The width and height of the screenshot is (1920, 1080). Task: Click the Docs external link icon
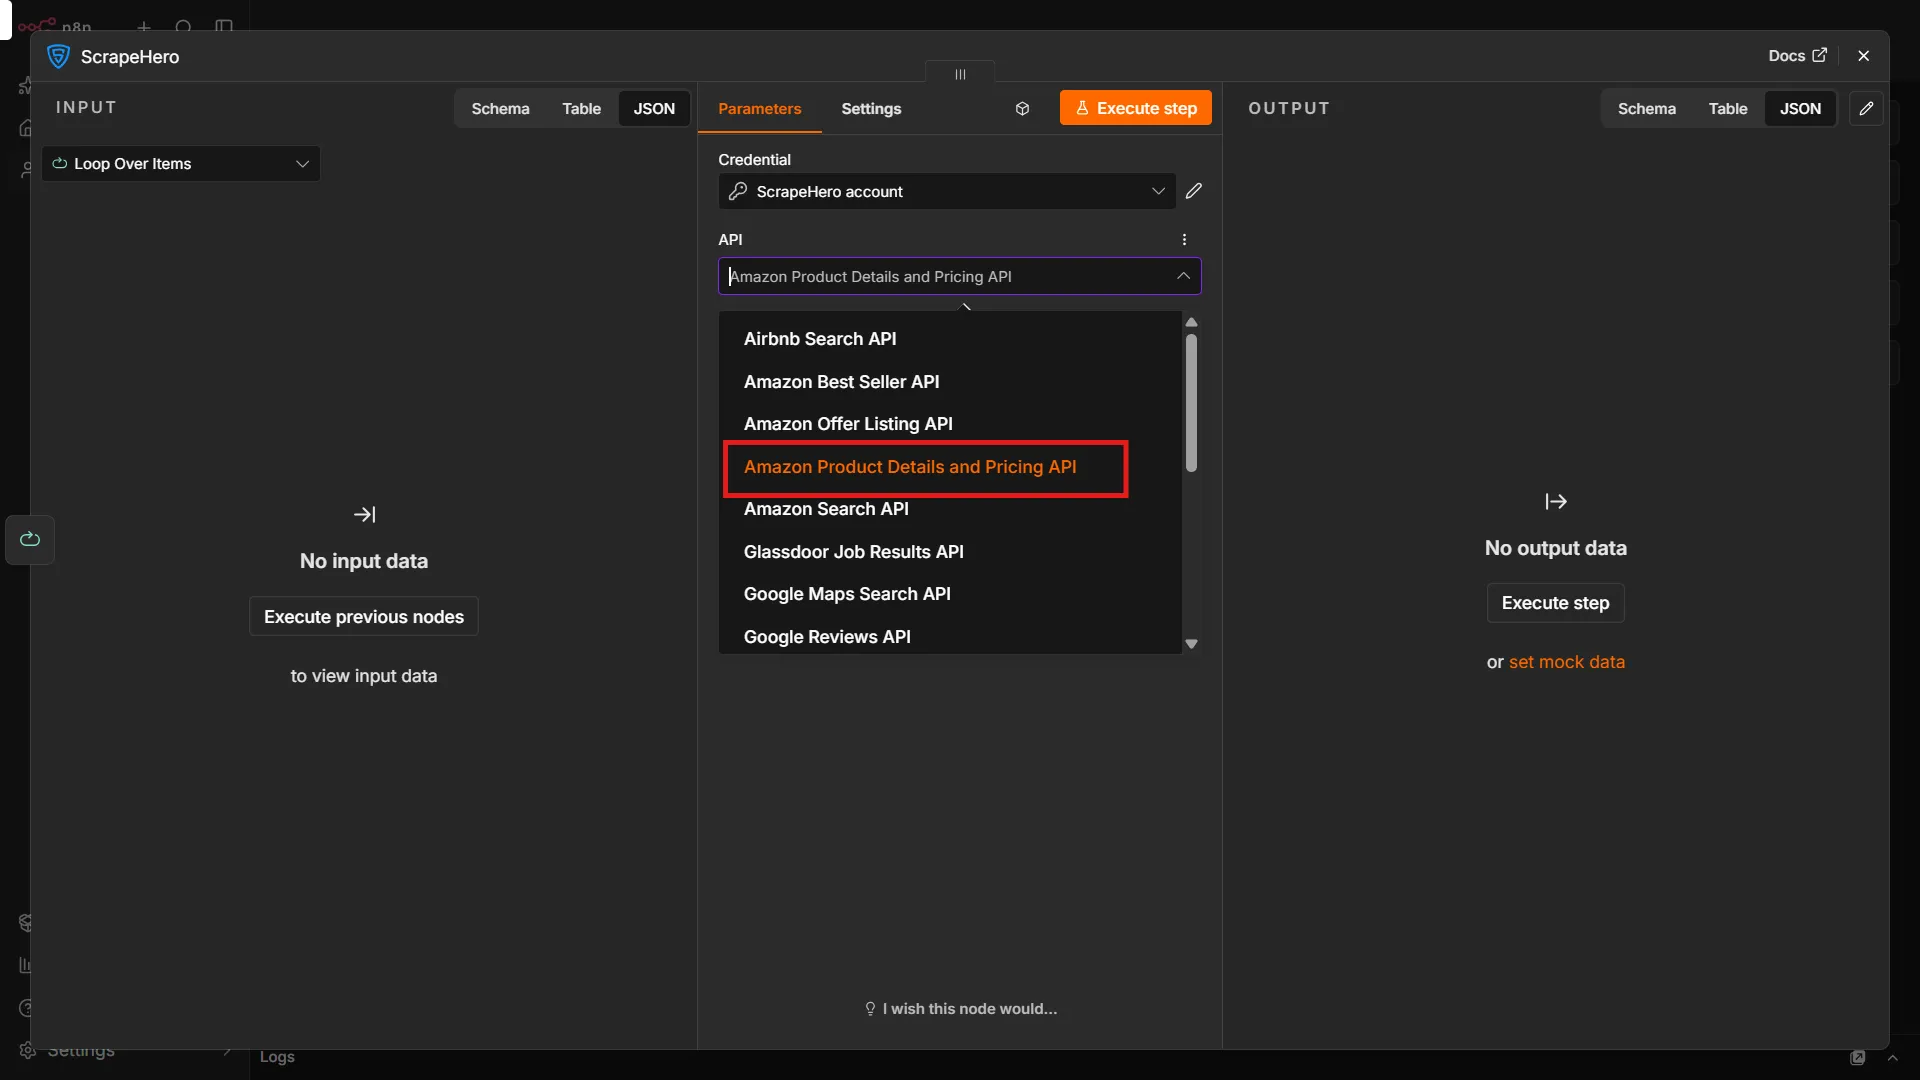(1820, 56)
